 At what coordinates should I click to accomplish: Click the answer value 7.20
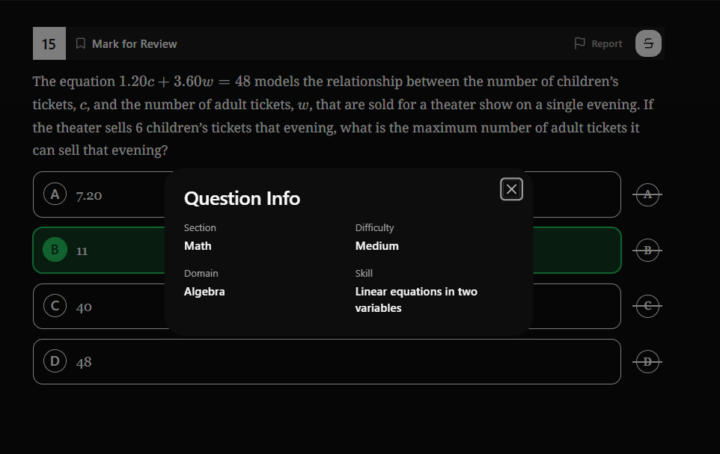click(x=89, y=196)
